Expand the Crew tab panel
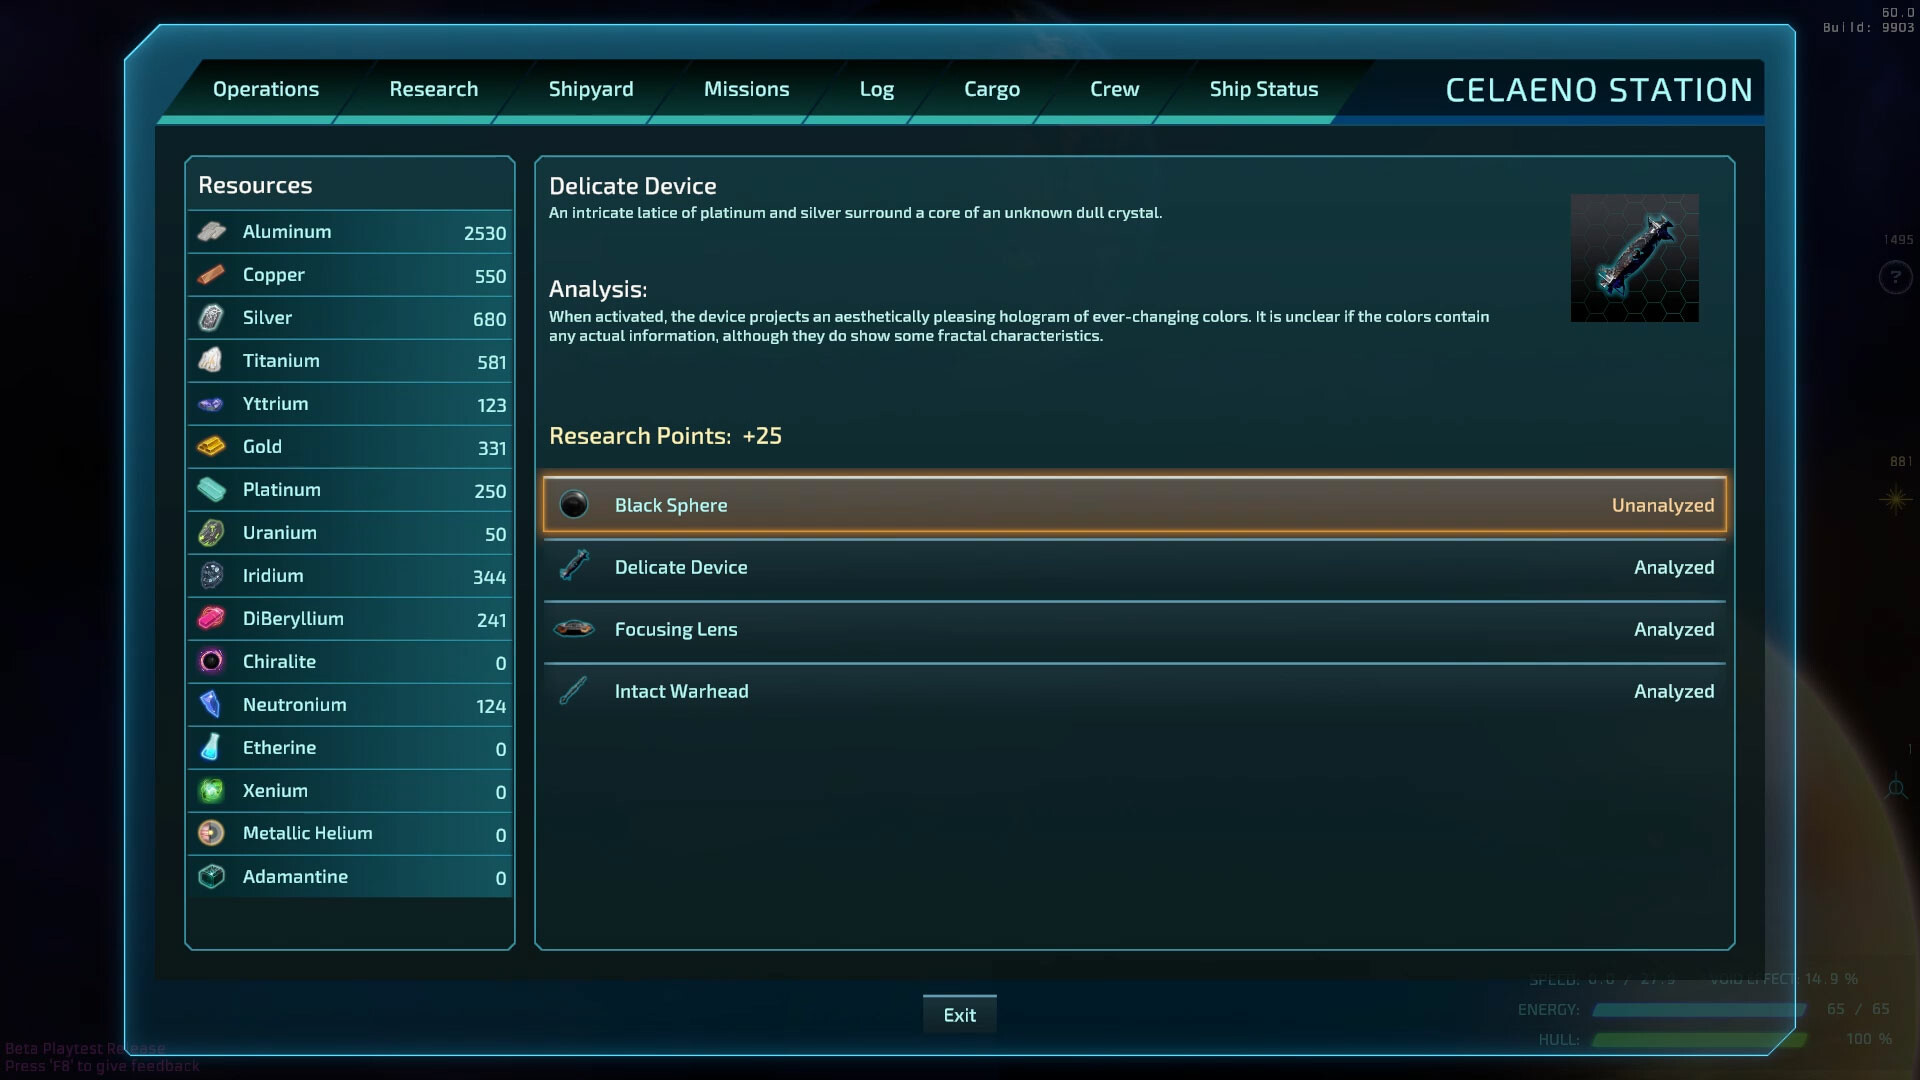 click(x=1113, y=88)
